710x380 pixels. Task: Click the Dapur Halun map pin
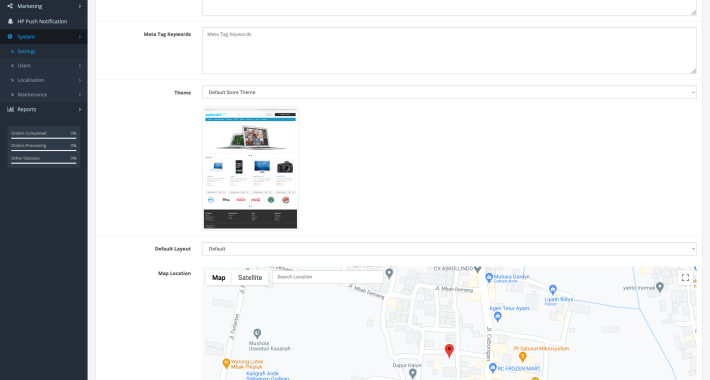(412, 374)
